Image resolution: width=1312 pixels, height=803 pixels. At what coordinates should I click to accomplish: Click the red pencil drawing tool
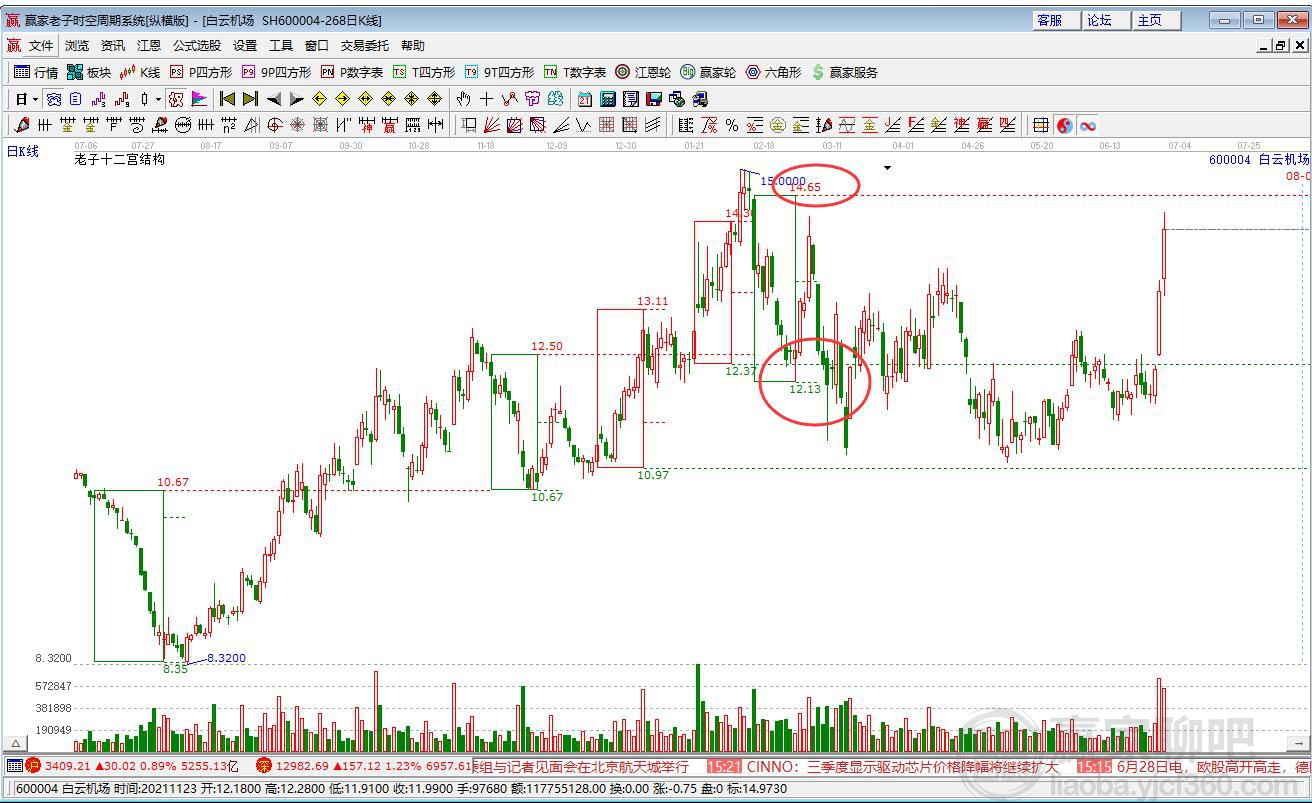coord(22,125)
